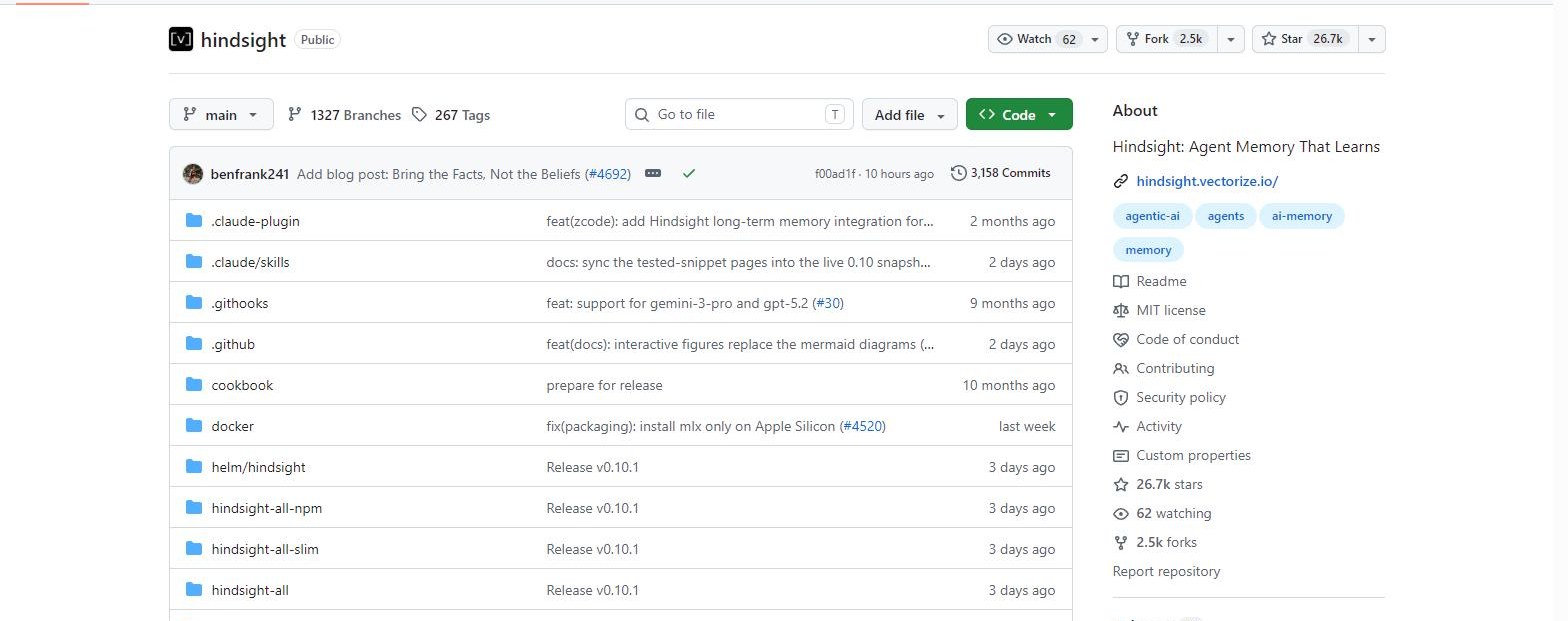Open the green Code dropdown
This screenshot has height=621, width=1568.
(1019, 114)
